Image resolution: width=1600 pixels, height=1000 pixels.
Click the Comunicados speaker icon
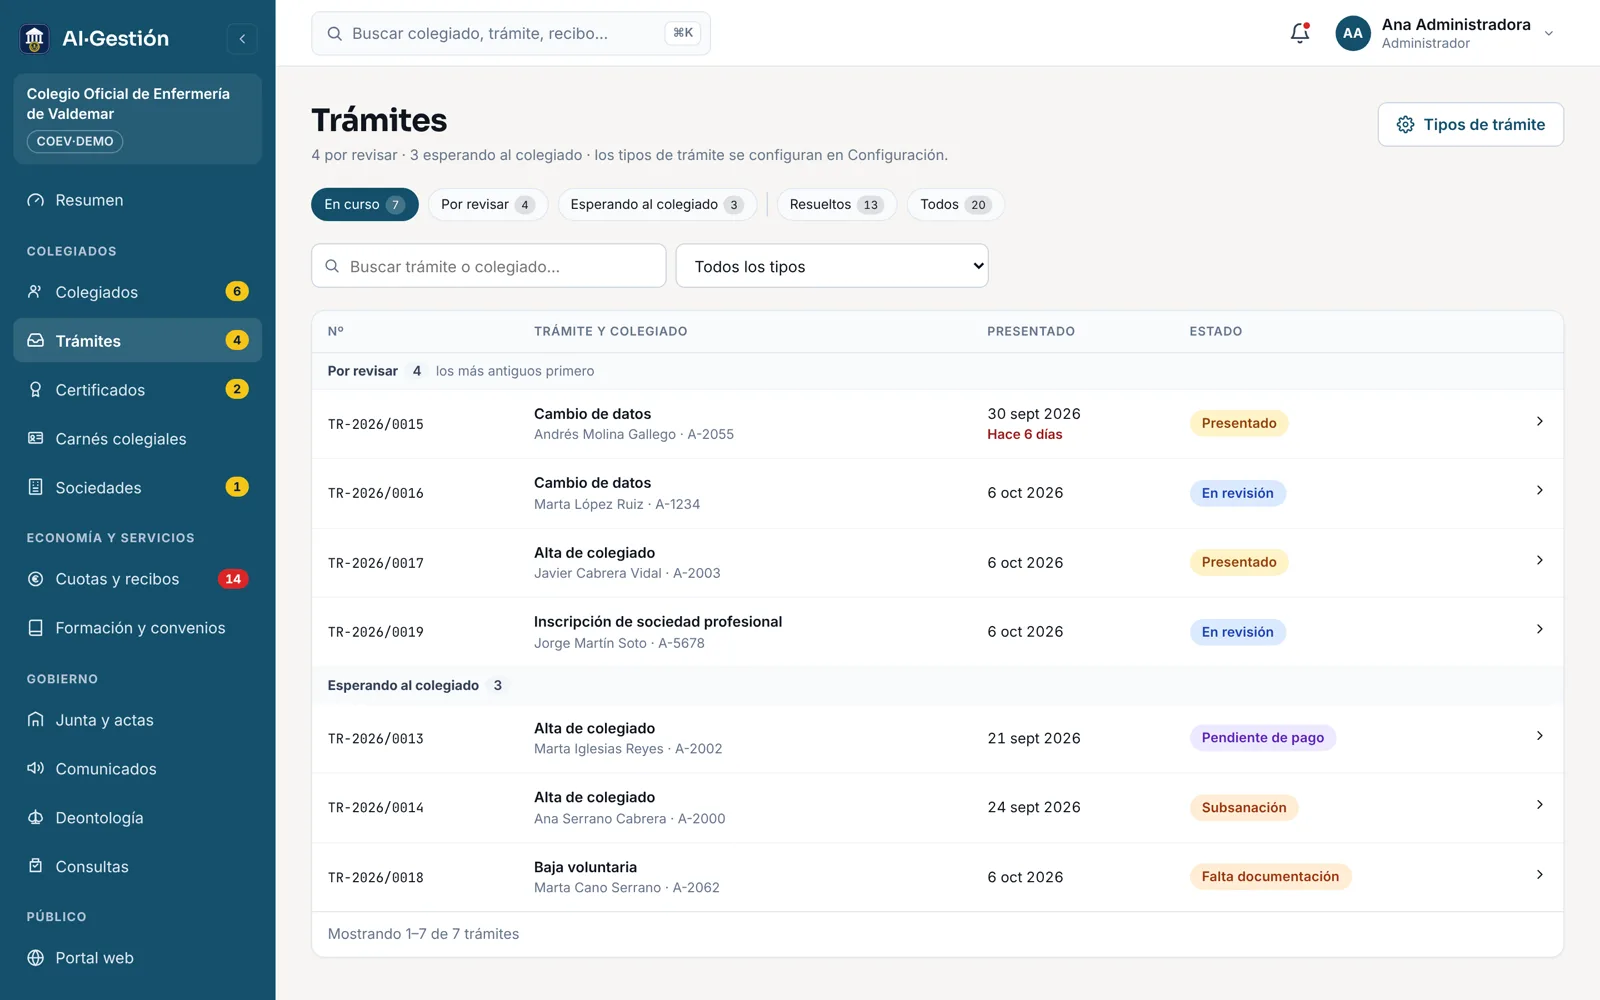(x=36, y=769)
